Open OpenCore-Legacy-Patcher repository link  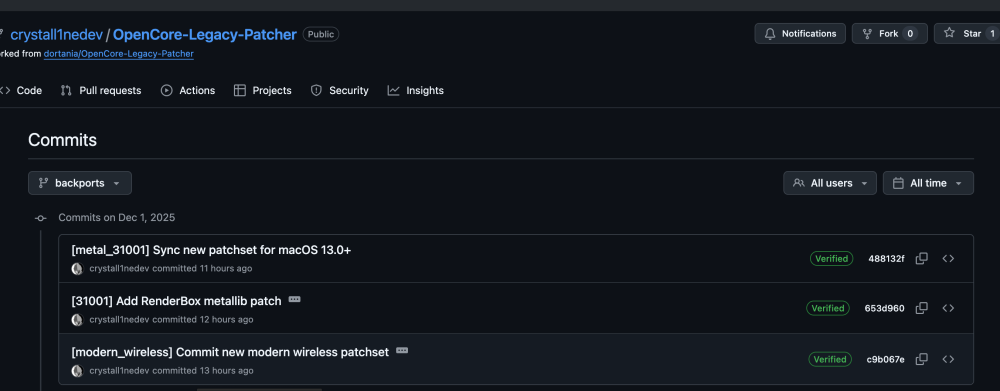pyautogui.click(x=205, y=34)
